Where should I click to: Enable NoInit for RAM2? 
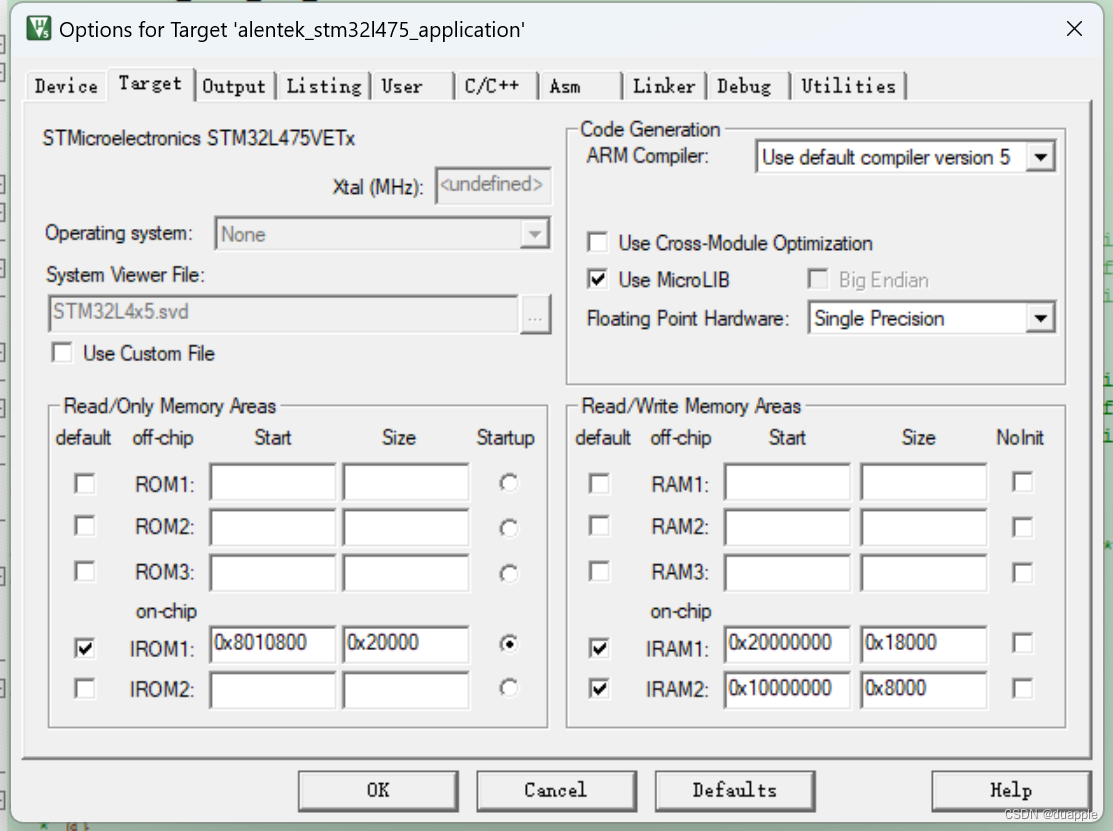[x=1022, y=527]
